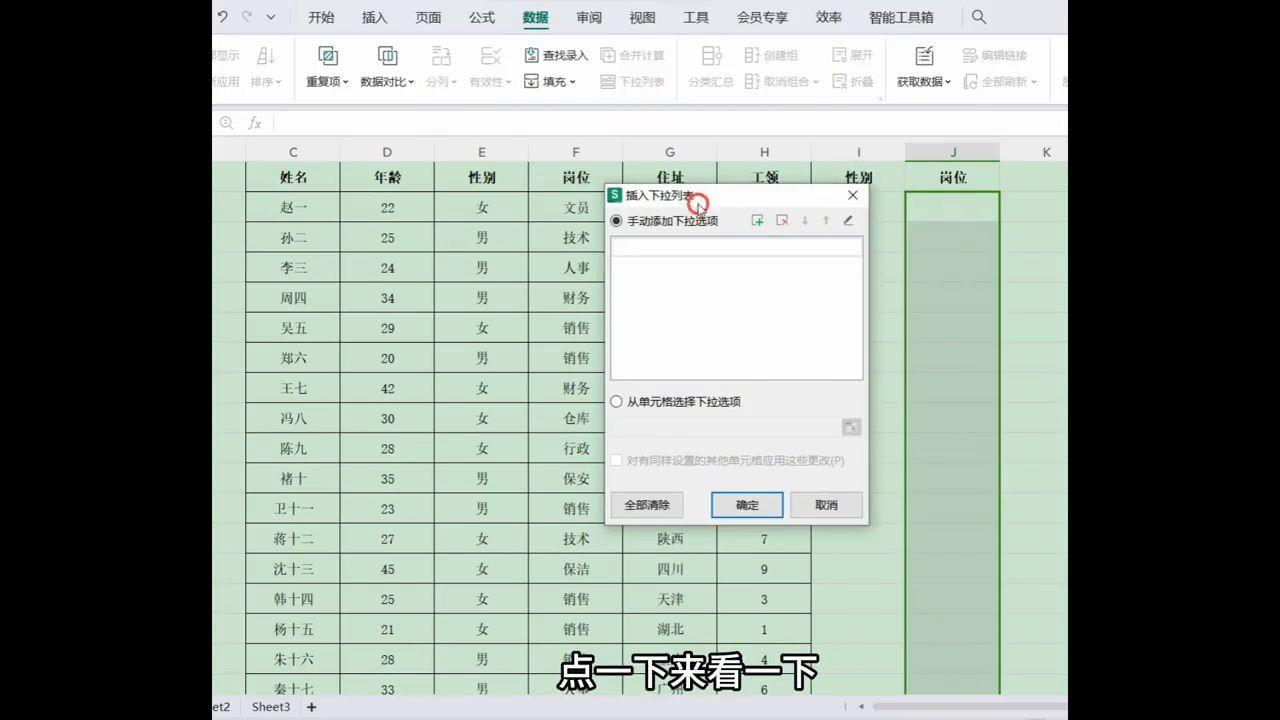Switch to the 审阅 ribbon tab
The width and height of the screenshot is (1280, 720).
[x=589, y=17]
